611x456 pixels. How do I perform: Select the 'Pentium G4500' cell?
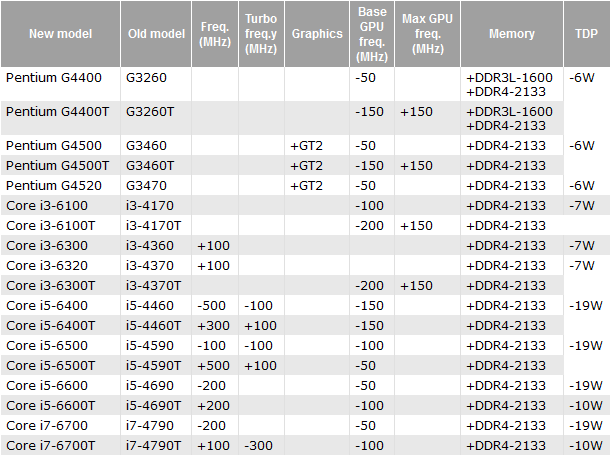[60, 145]
